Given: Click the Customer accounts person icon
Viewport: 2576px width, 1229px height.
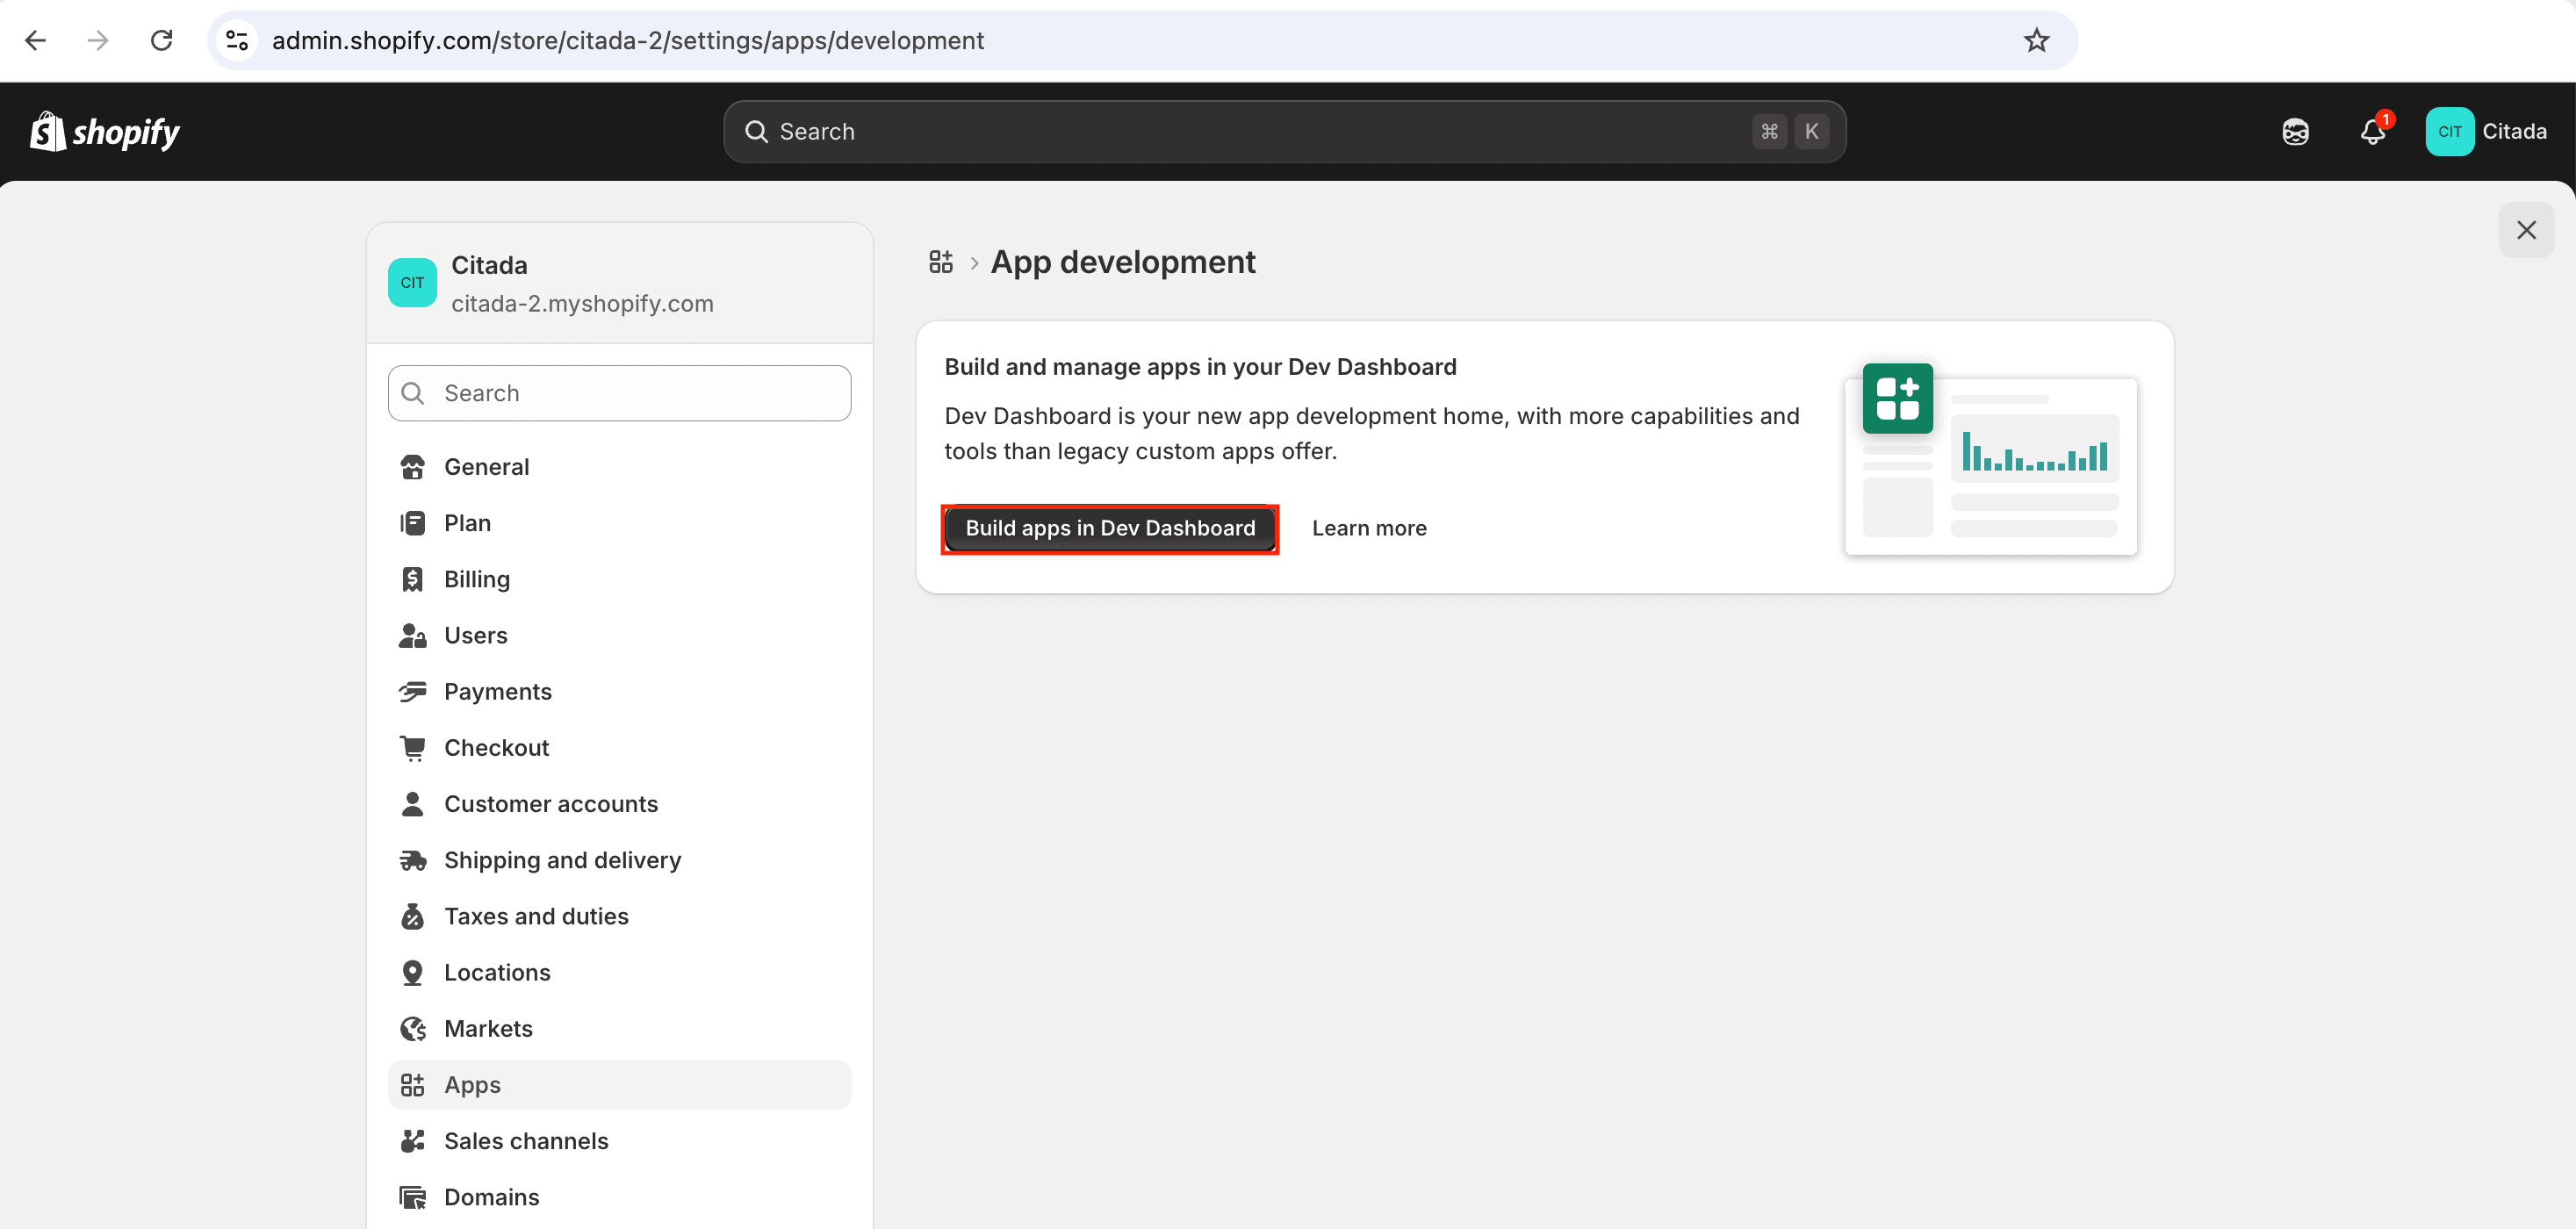Looking at the screenshot, I should pyautogui.click(x=412, y=804).
